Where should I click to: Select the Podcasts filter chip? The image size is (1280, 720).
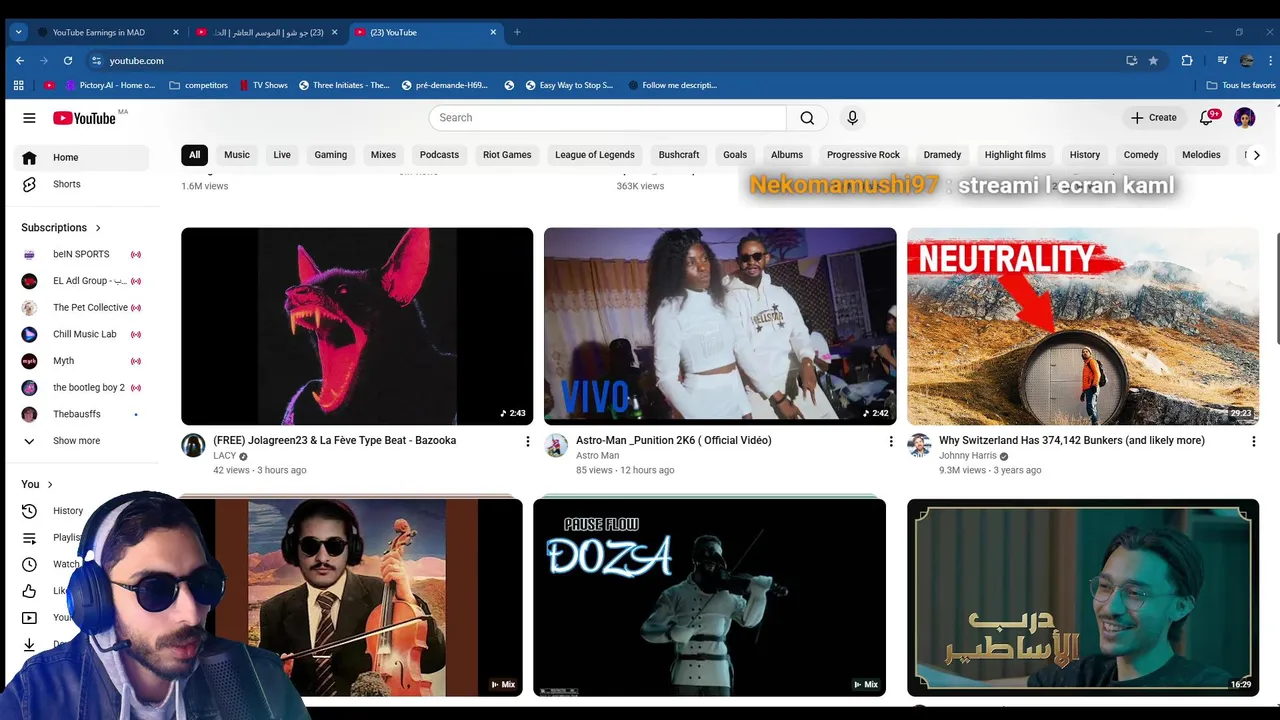tap(439, 155)
